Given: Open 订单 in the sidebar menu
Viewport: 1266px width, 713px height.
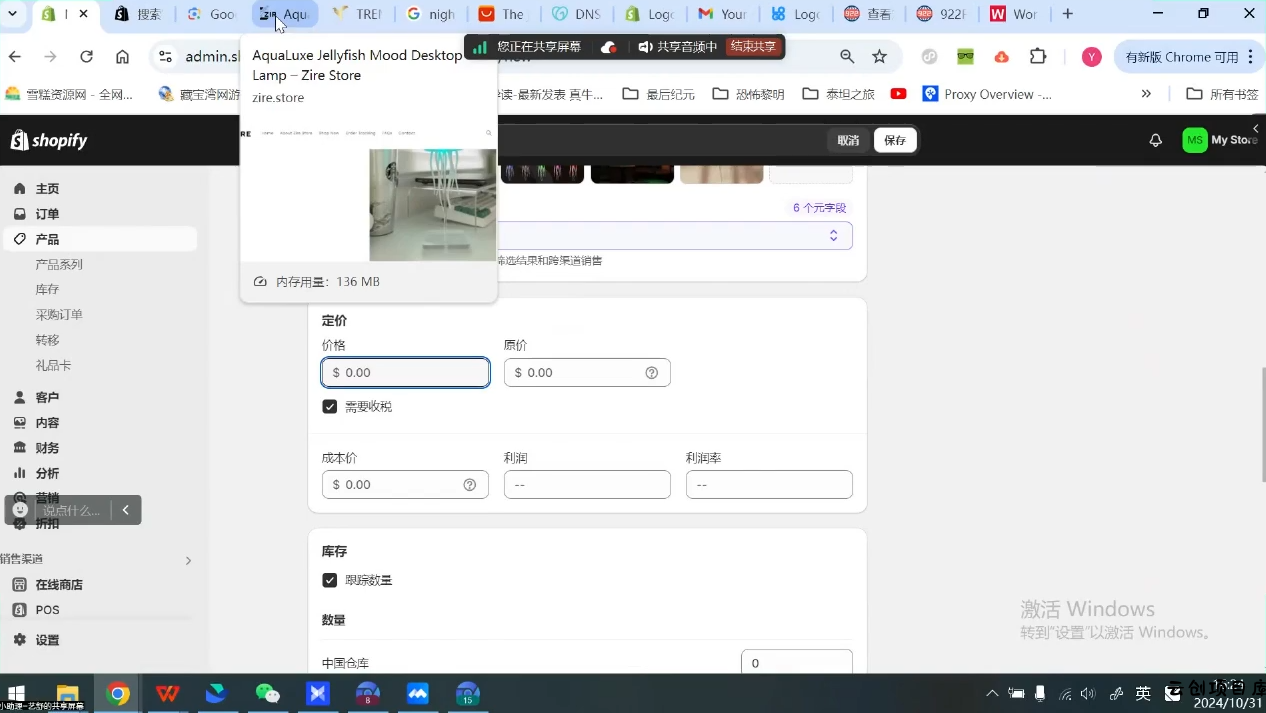Looking at the screenshot, I should tap(47, 214).
